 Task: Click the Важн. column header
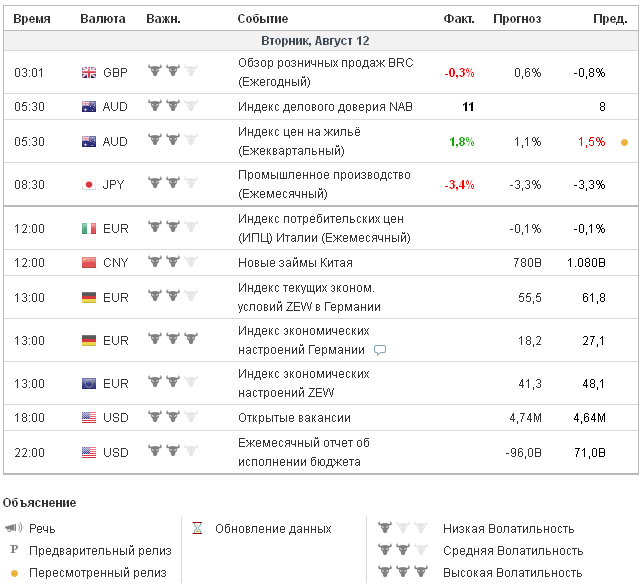tap(163, 19)
